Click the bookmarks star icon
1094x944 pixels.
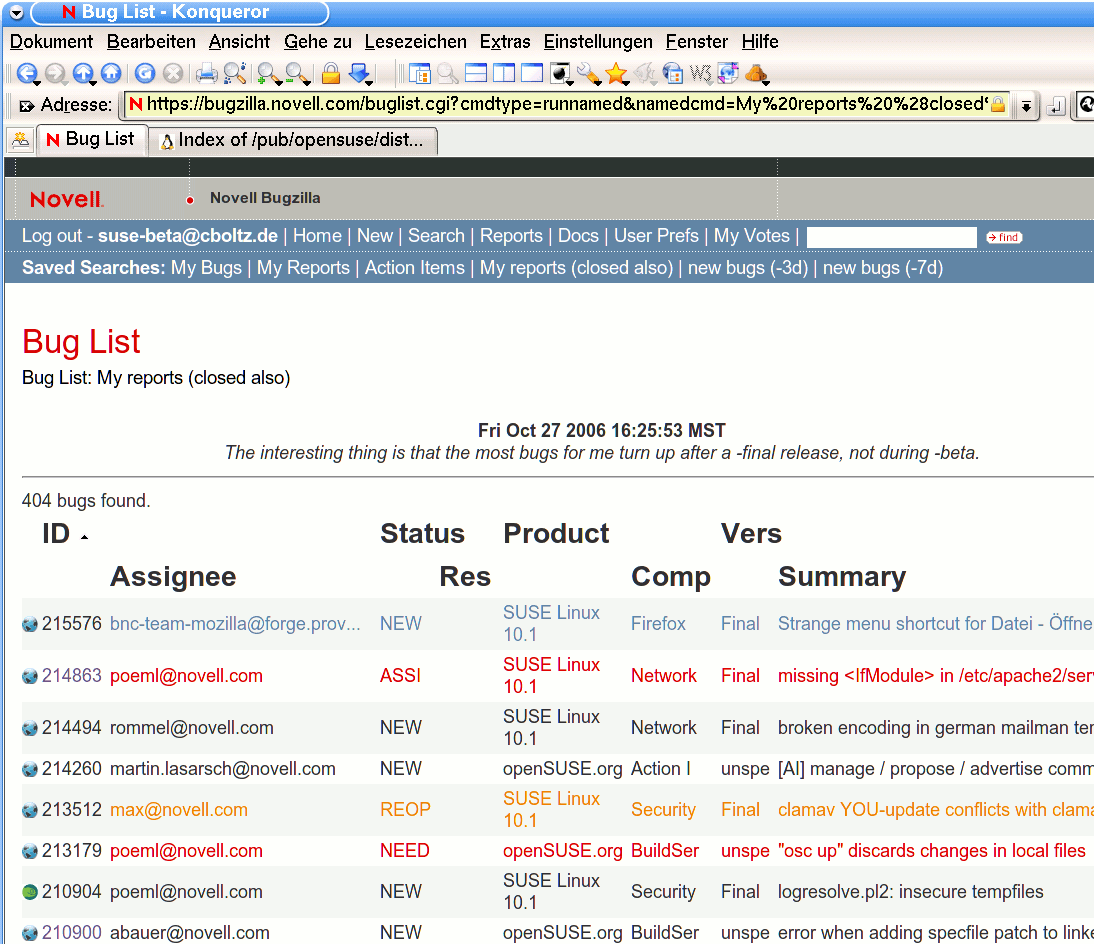(x=616, y=73)
